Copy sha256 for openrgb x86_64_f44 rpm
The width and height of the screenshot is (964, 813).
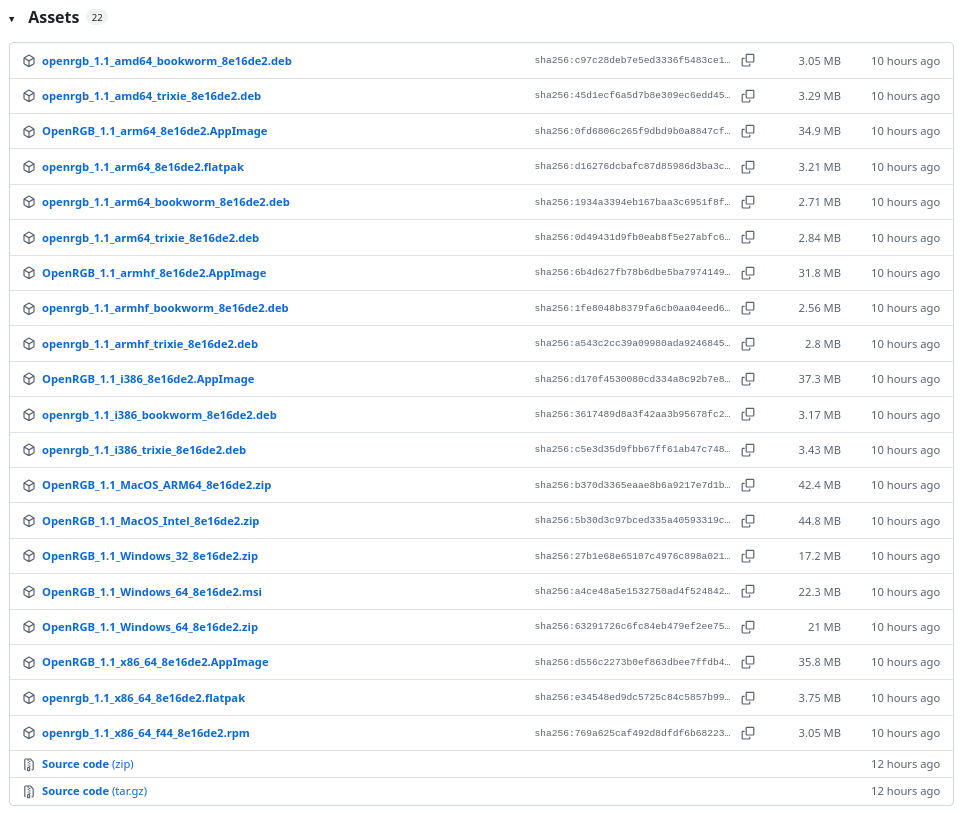coord(748,733)
